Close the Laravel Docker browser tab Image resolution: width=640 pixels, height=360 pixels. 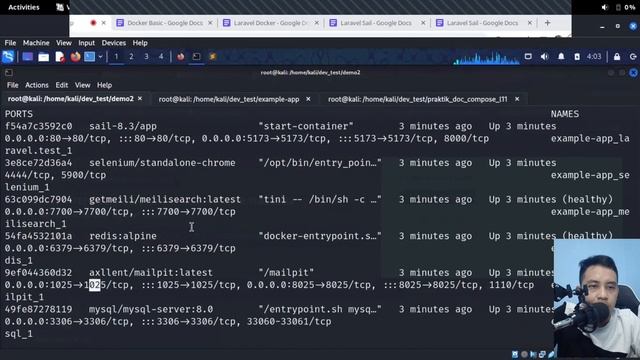pos(317,23)
